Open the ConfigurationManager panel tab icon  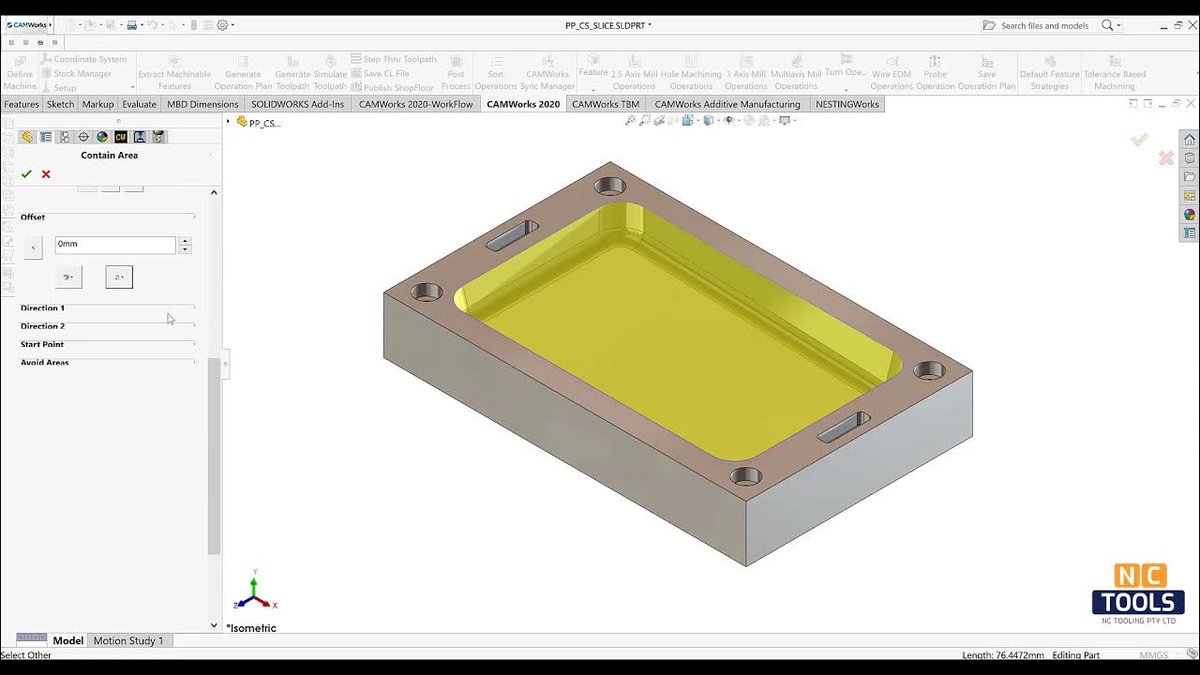coord(64,137)
